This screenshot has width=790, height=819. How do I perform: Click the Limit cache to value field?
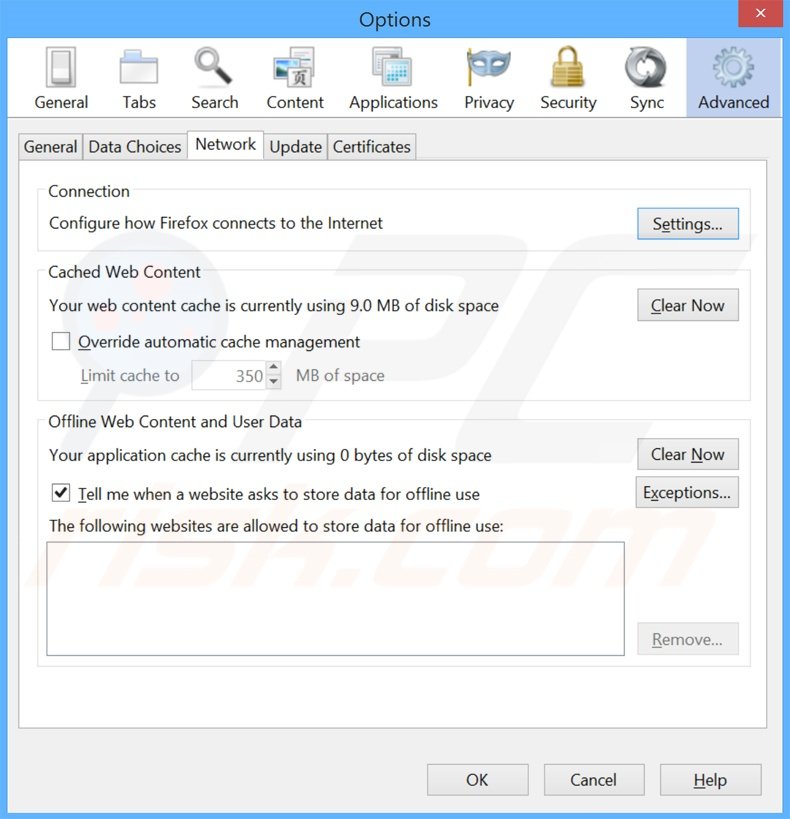(x=229, y=375)
